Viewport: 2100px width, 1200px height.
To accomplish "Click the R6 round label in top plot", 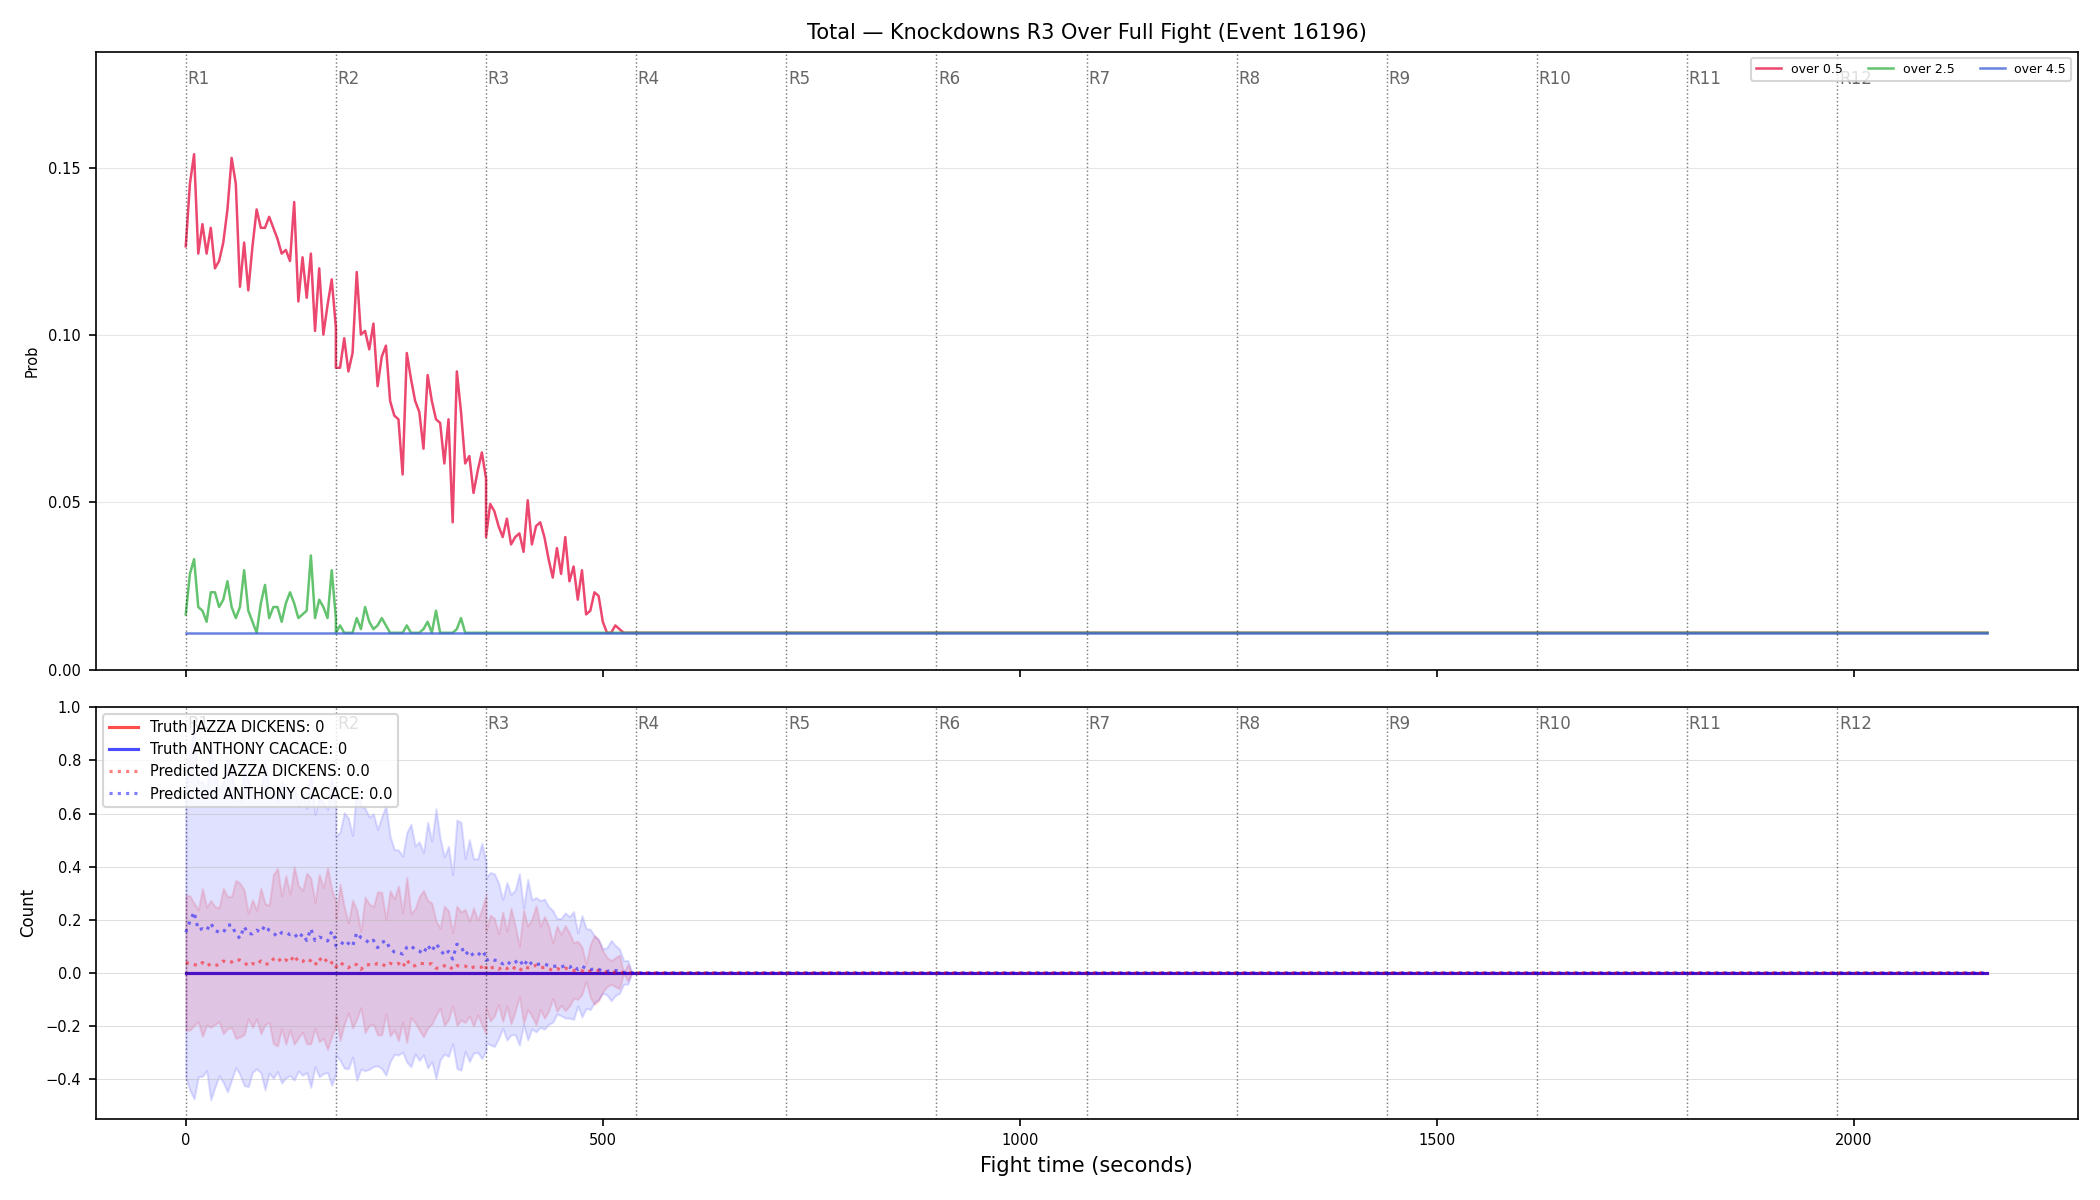I will (949, 78).
